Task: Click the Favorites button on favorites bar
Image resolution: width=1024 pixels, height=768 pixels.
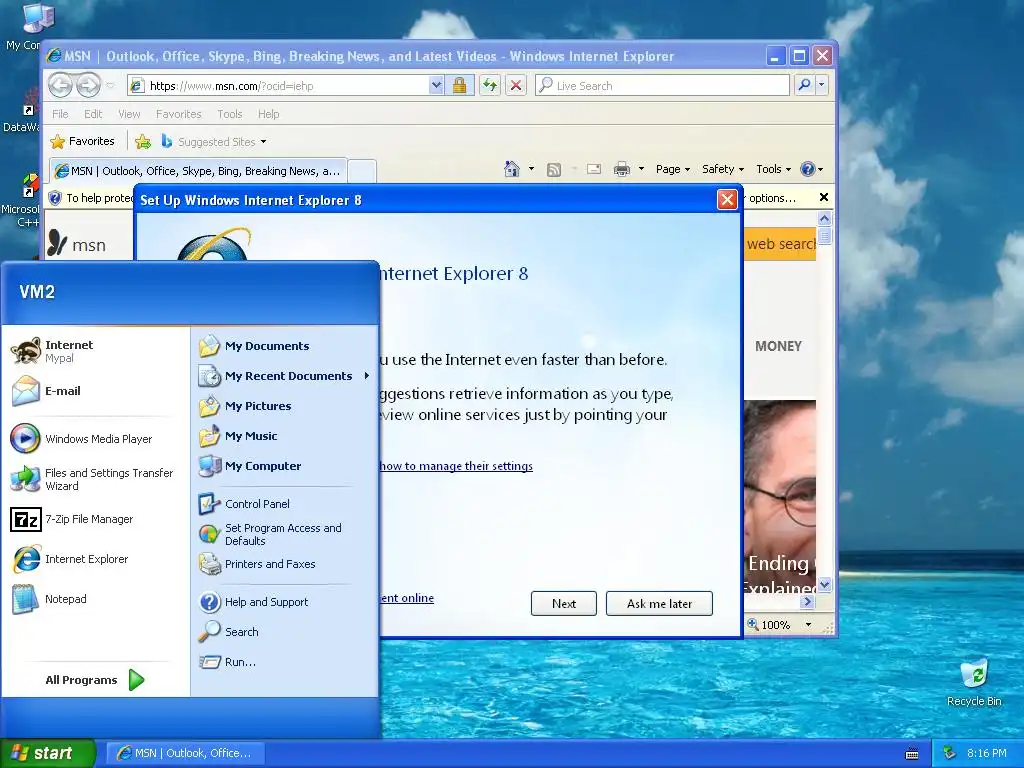Action: (x=82, y=141)
